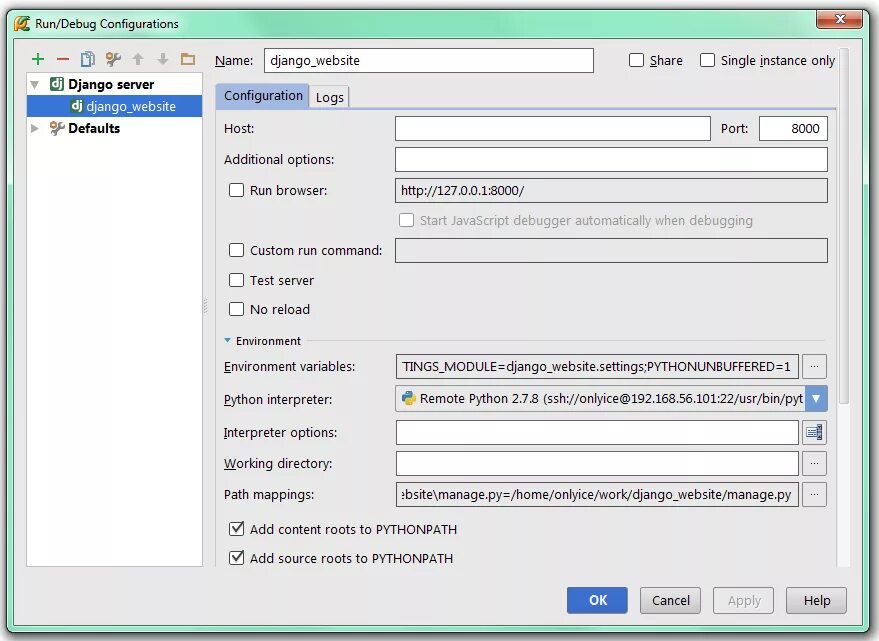Remove the selected configuration with the minus icon
The image size is (879, 641).
(63, 59)
